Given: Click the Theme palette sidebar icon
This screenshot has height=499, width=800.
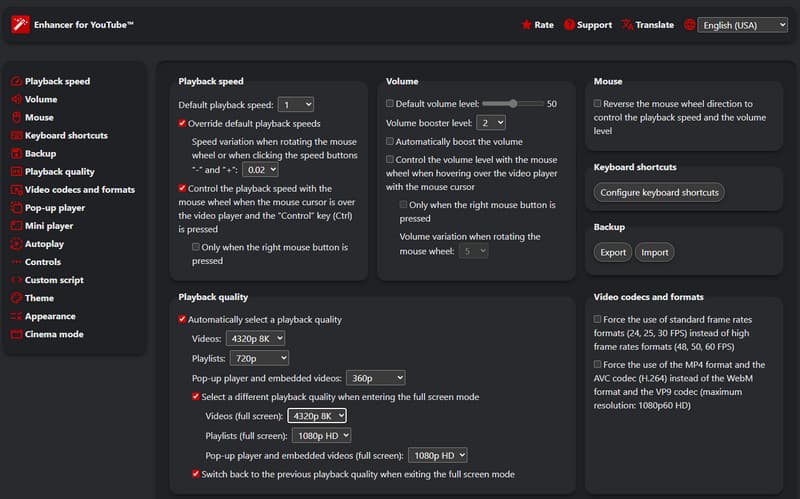Looking at the screenshot, I should (16, 298).
